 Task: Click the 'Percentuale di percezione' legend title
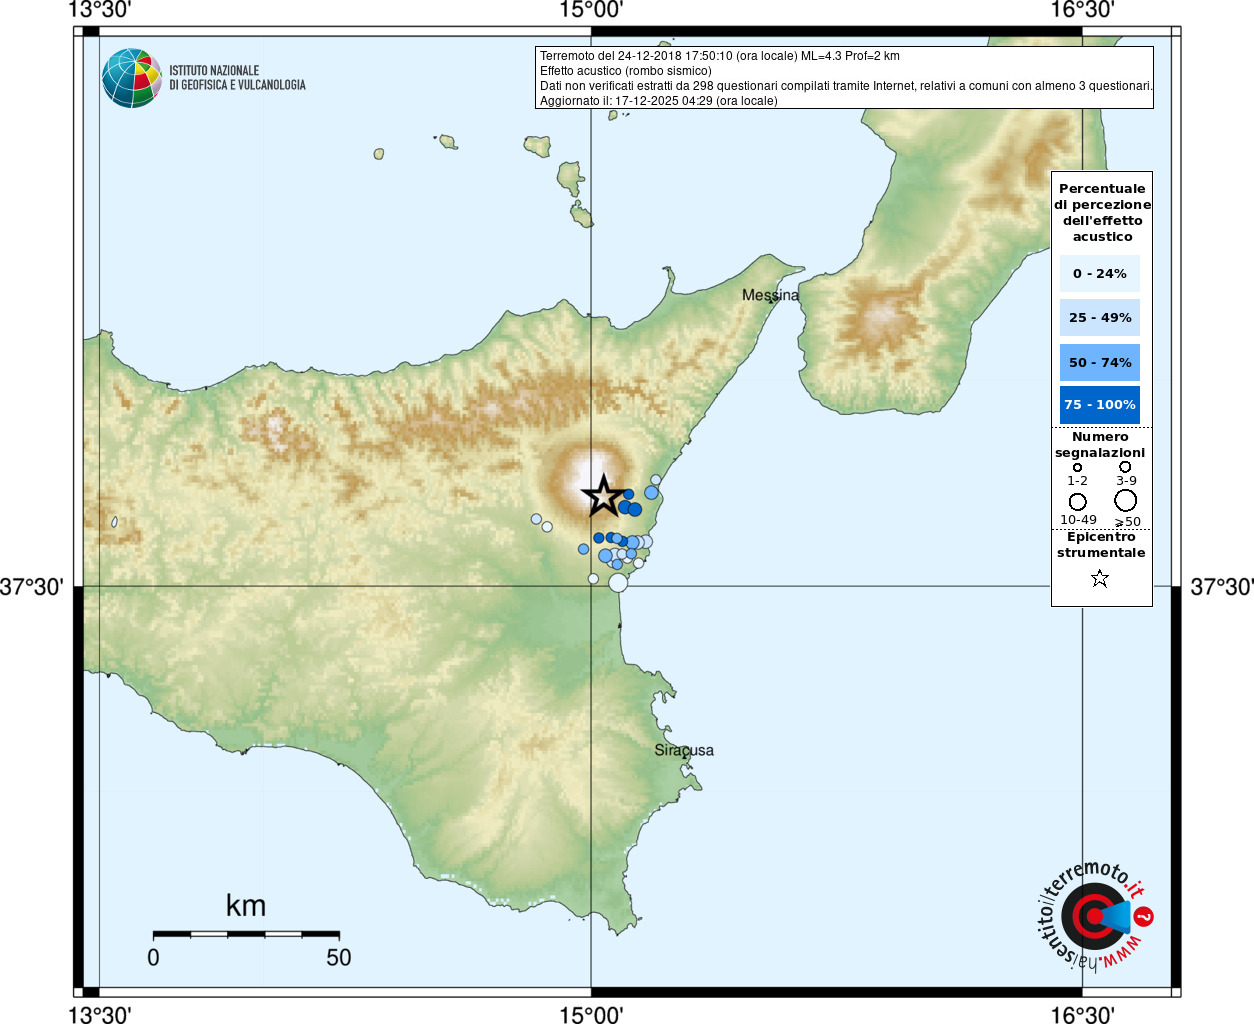point(1102,212)
